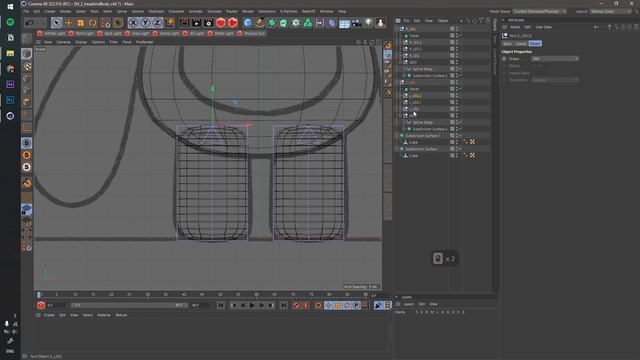Open the Cameras menu in viewport
Screen dimensions: 640x360
tap(63, 42)
